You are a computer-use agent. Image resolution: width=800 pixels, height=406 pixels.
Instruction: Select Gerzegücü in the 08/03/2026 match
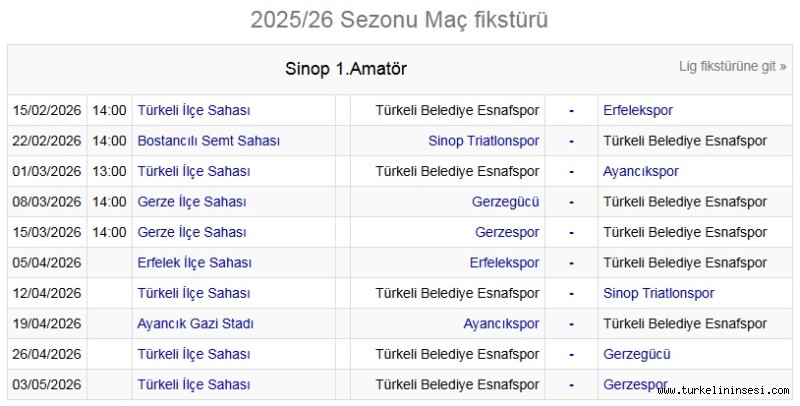coord(505,202)
